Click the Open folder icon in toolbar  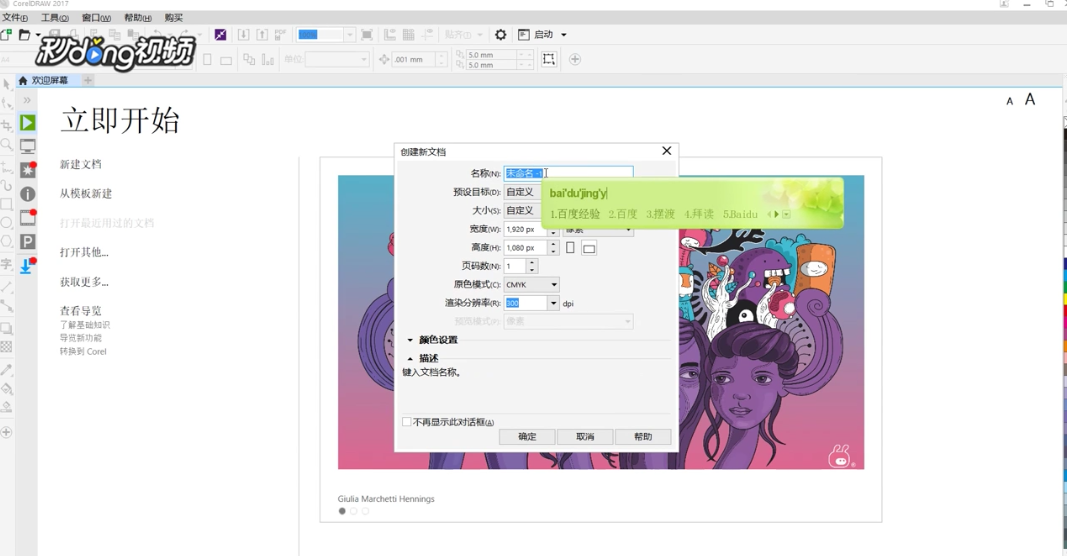click(24, 34)
